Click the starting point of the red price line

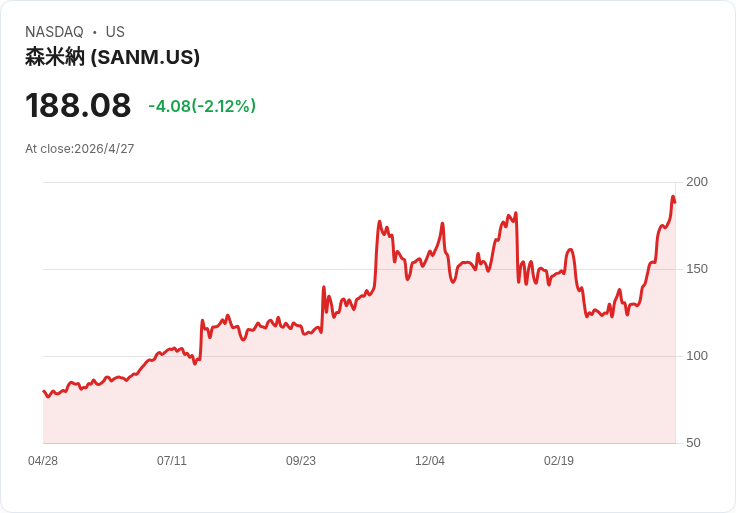(x=44, y=391)
